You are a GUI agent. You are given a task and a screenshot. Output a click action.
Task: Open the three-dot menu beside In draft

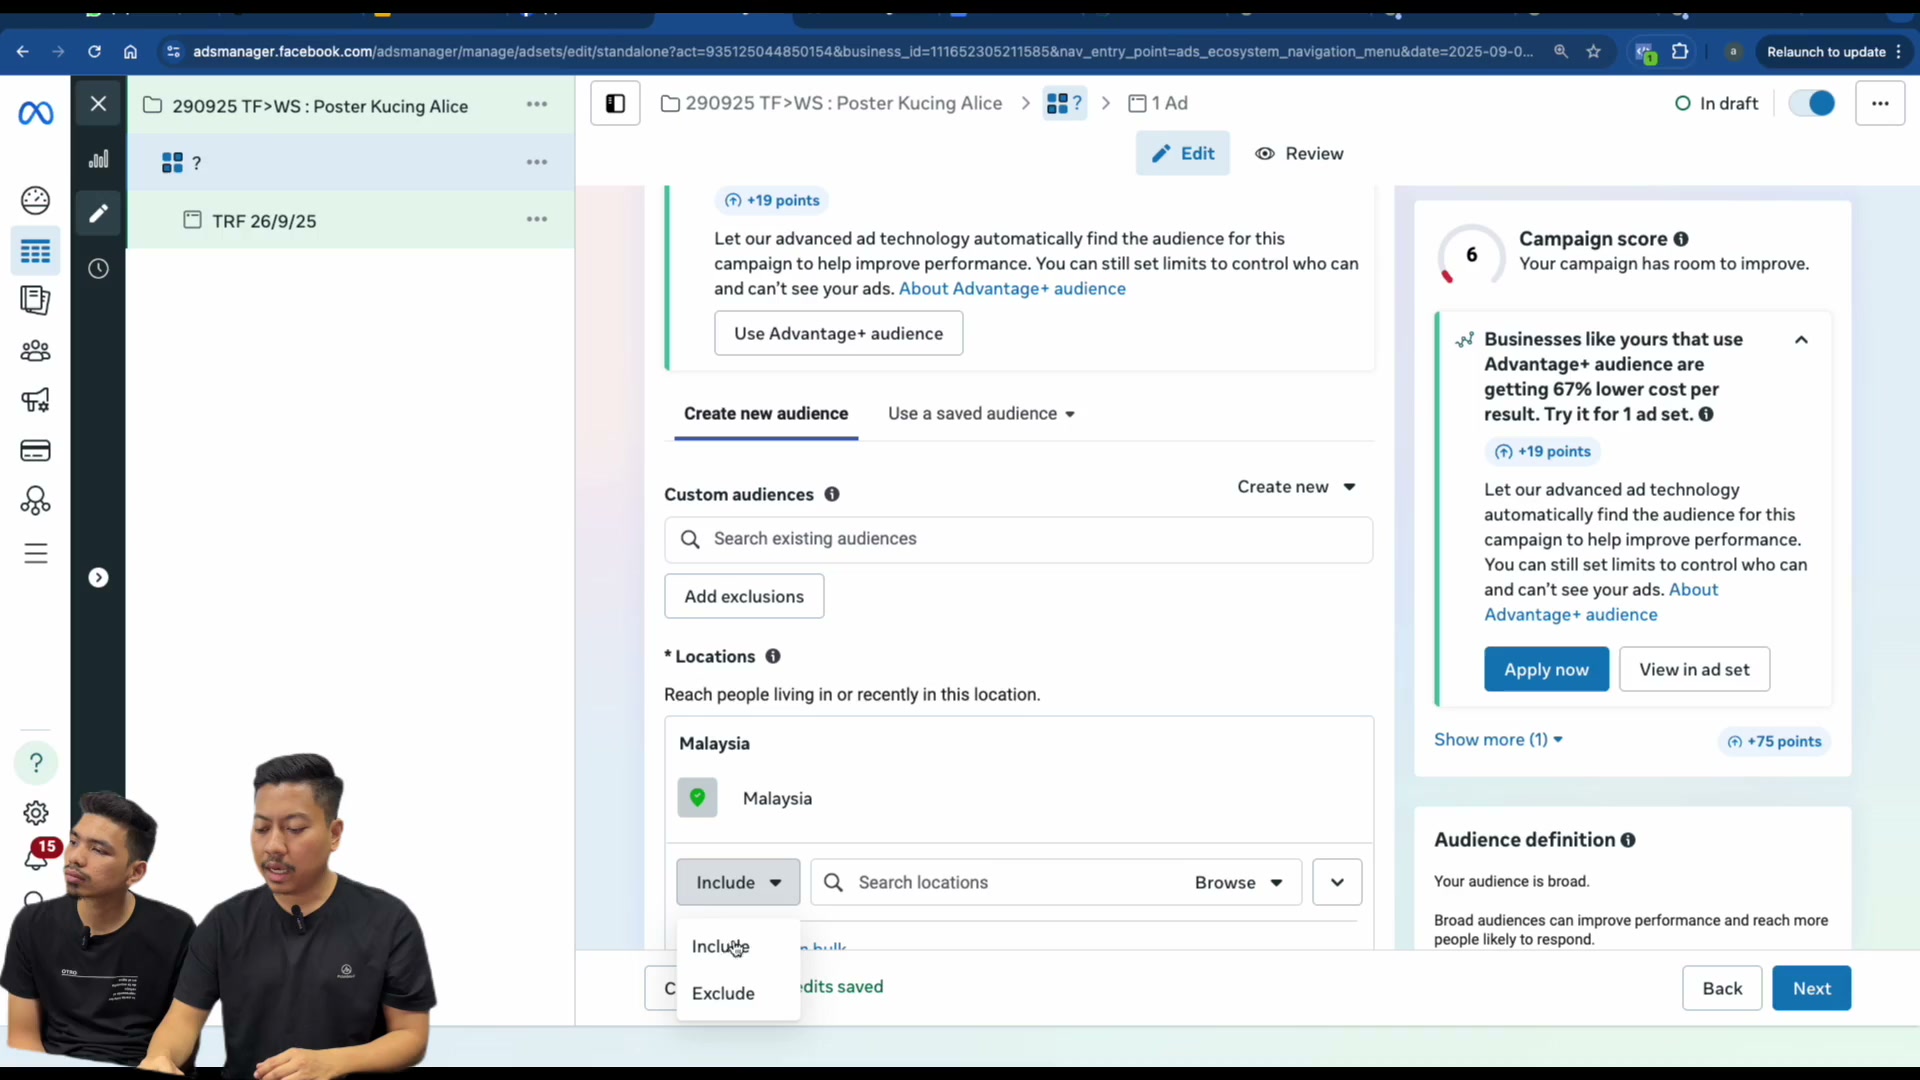(1880, 103)
